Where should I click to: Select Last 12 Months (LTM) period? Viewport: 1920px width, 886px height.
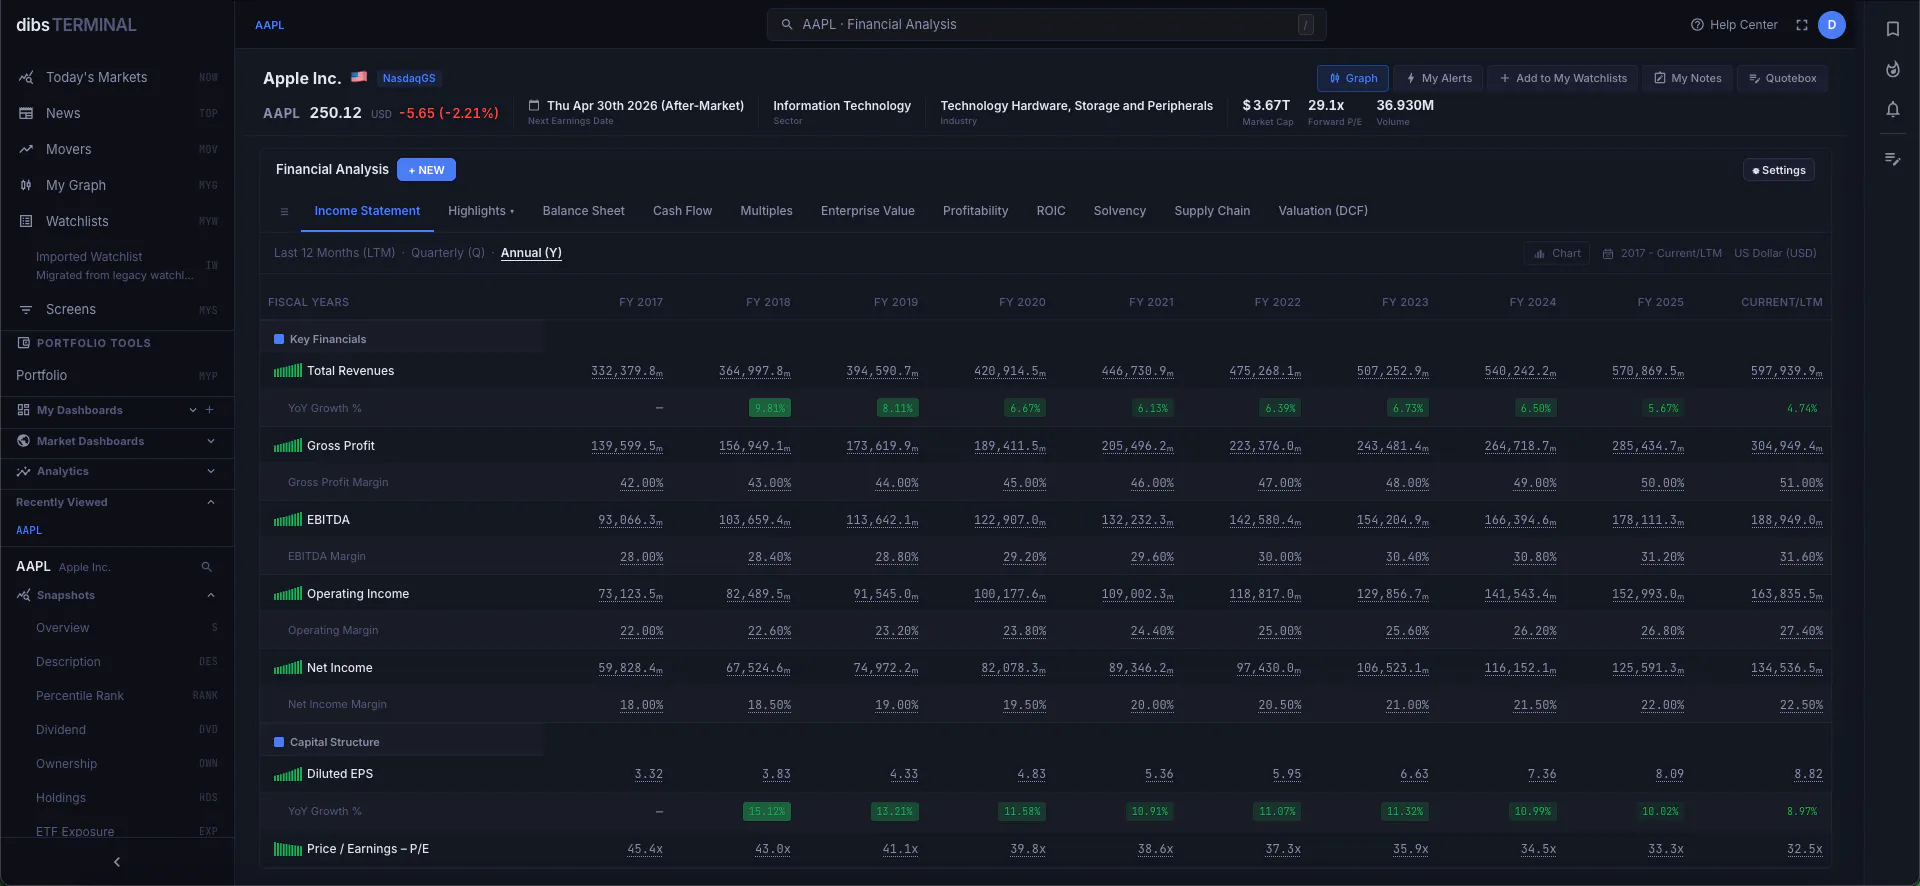pyautogui.click(x=334, y=253)
